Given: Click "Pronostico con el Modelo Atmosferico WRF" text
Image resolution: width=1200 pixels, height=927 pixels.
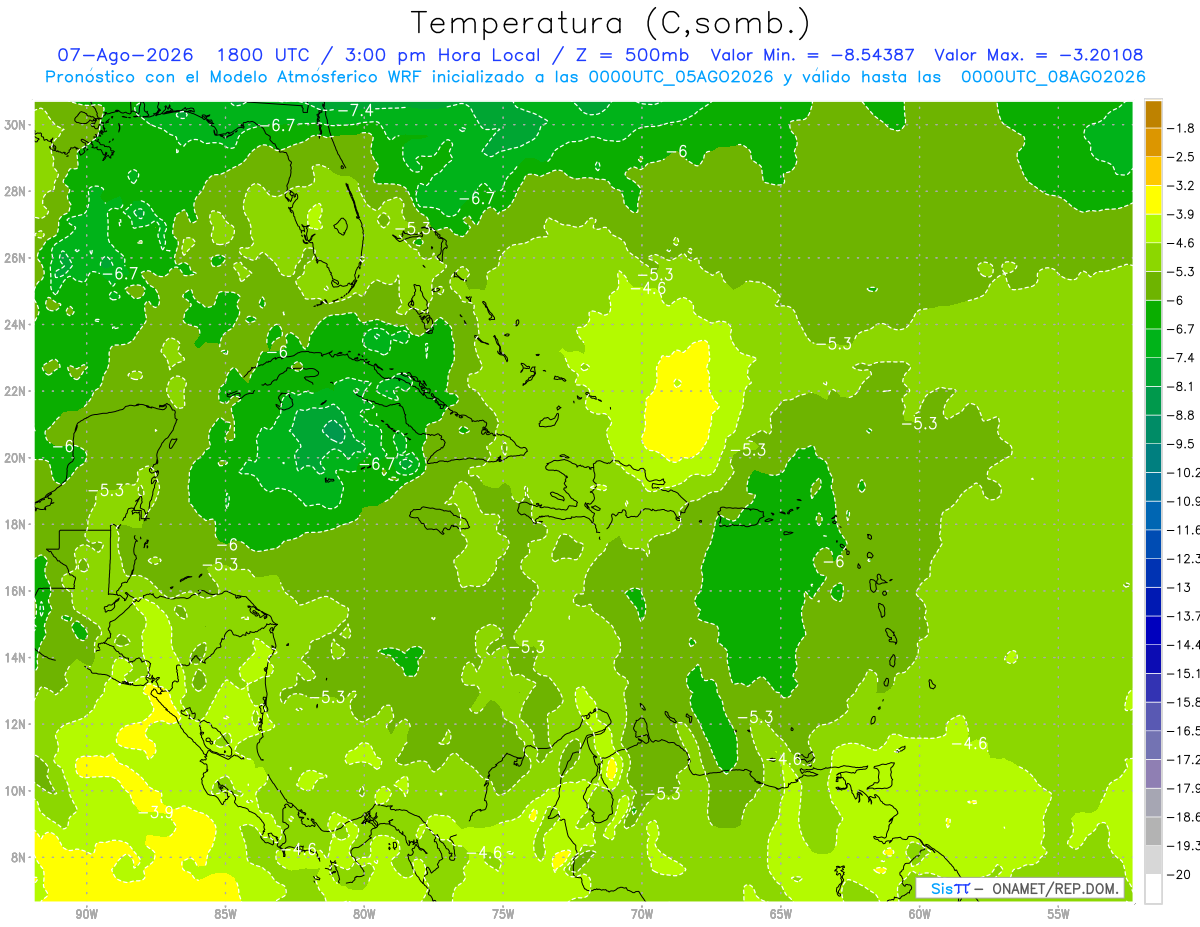Looking at the screenshot, I should tap(232, 77).
